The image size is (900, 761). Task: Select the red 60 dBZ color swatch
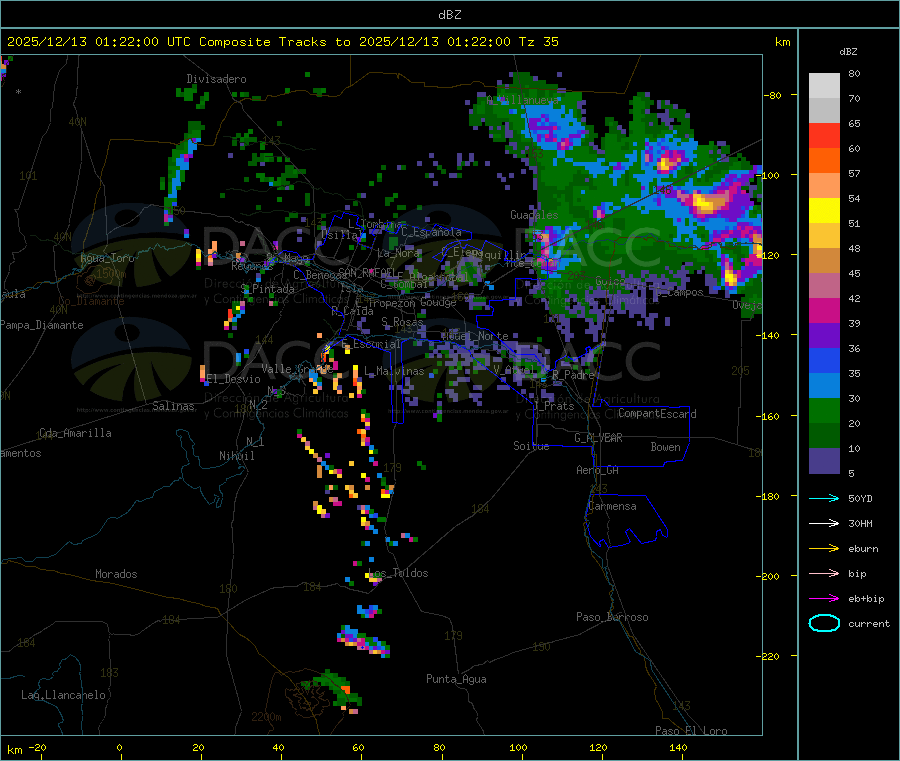click(824, 135)
